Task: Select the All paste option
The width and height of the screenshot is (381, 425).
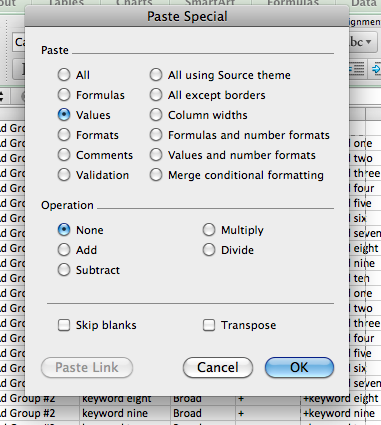Action: coord(64,75)
